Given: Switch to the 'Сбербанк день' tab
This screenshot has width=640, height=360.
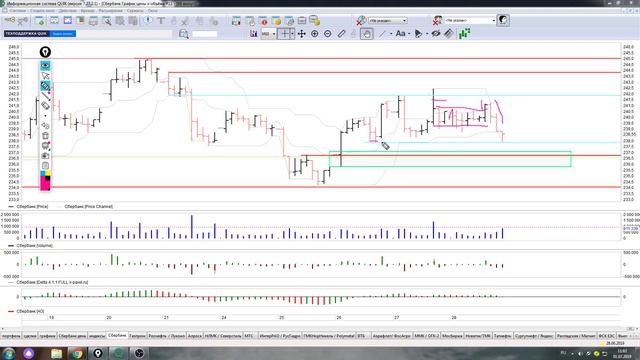Looking at the screenshot, I should [72, 336].
